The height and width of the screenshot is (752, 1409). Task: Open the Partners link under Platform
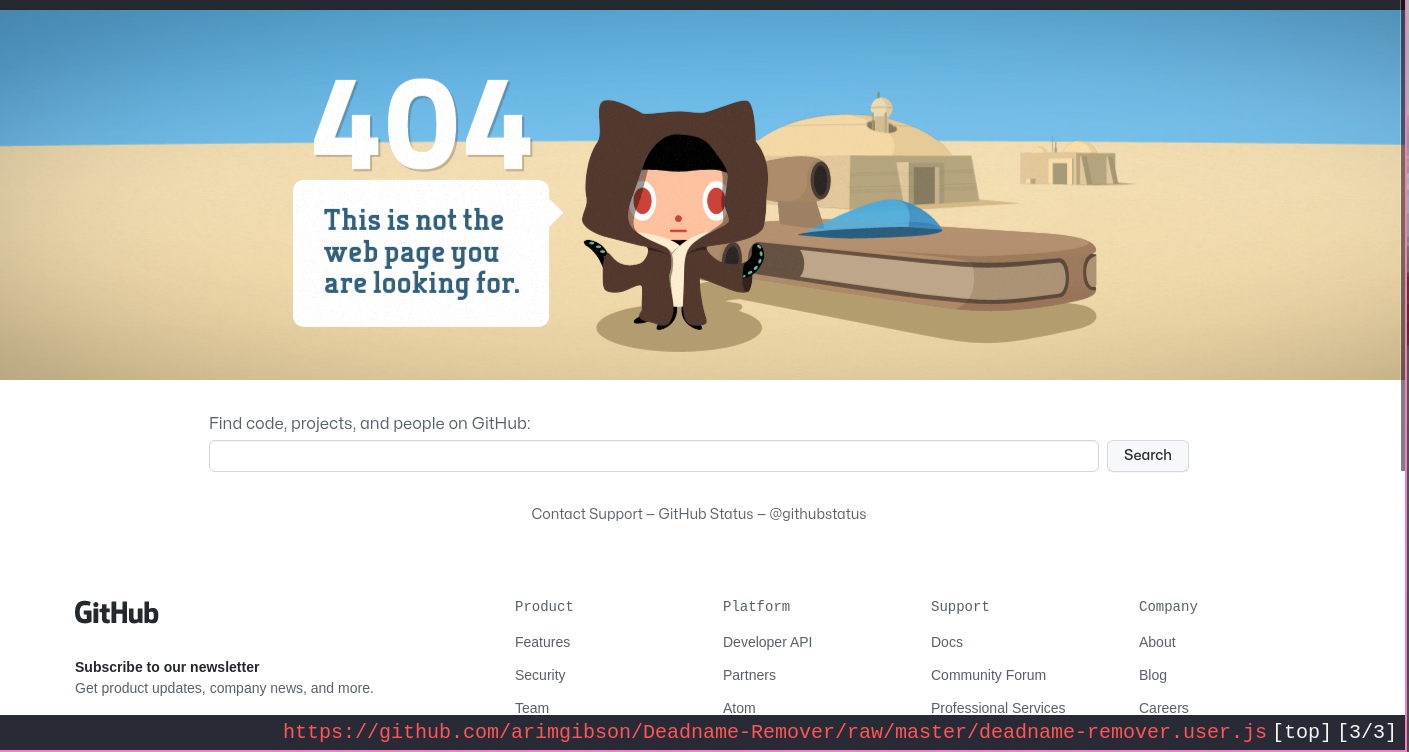point(749,675)
